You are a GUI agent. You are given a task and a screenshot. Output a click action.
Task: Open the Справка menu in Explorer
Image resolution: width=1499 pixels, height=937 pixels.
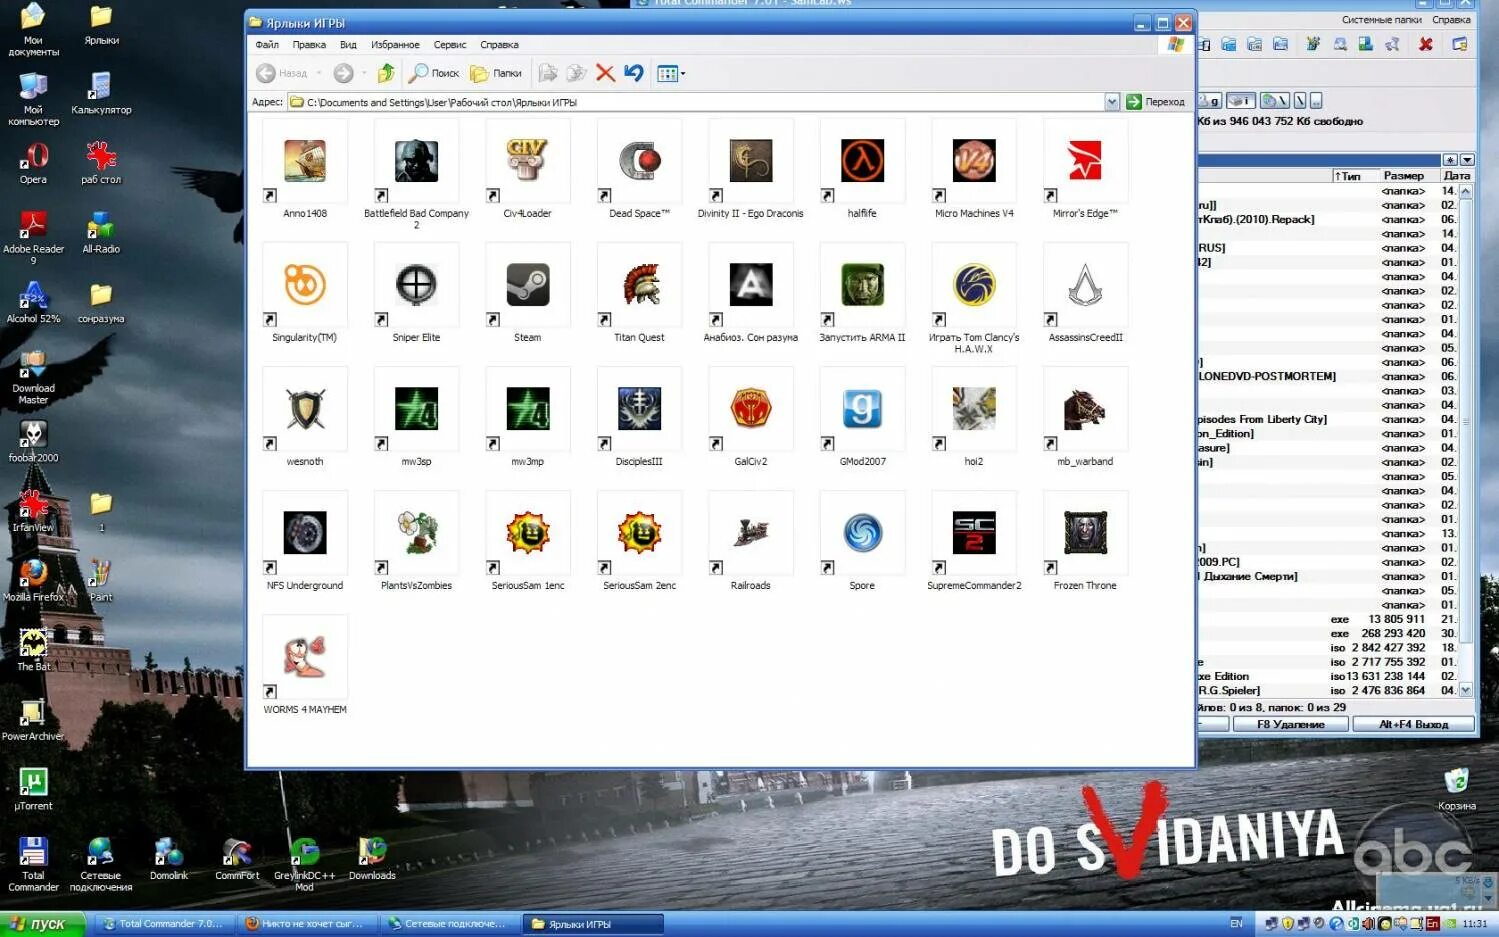499,45
